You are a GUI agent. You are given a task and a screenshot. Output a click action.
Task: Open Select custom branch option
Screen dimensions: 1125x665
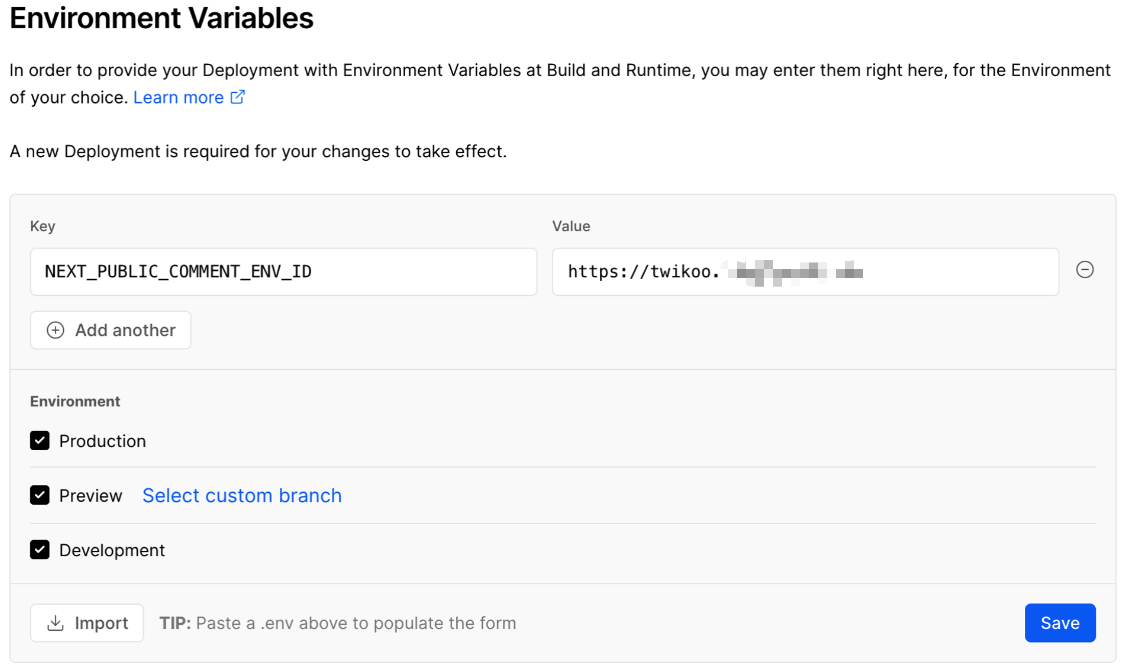(242, 496)
